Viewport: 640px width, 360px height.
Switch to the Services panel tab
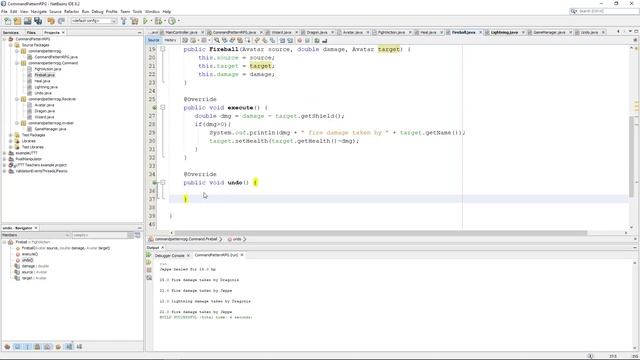click(11, 33)
